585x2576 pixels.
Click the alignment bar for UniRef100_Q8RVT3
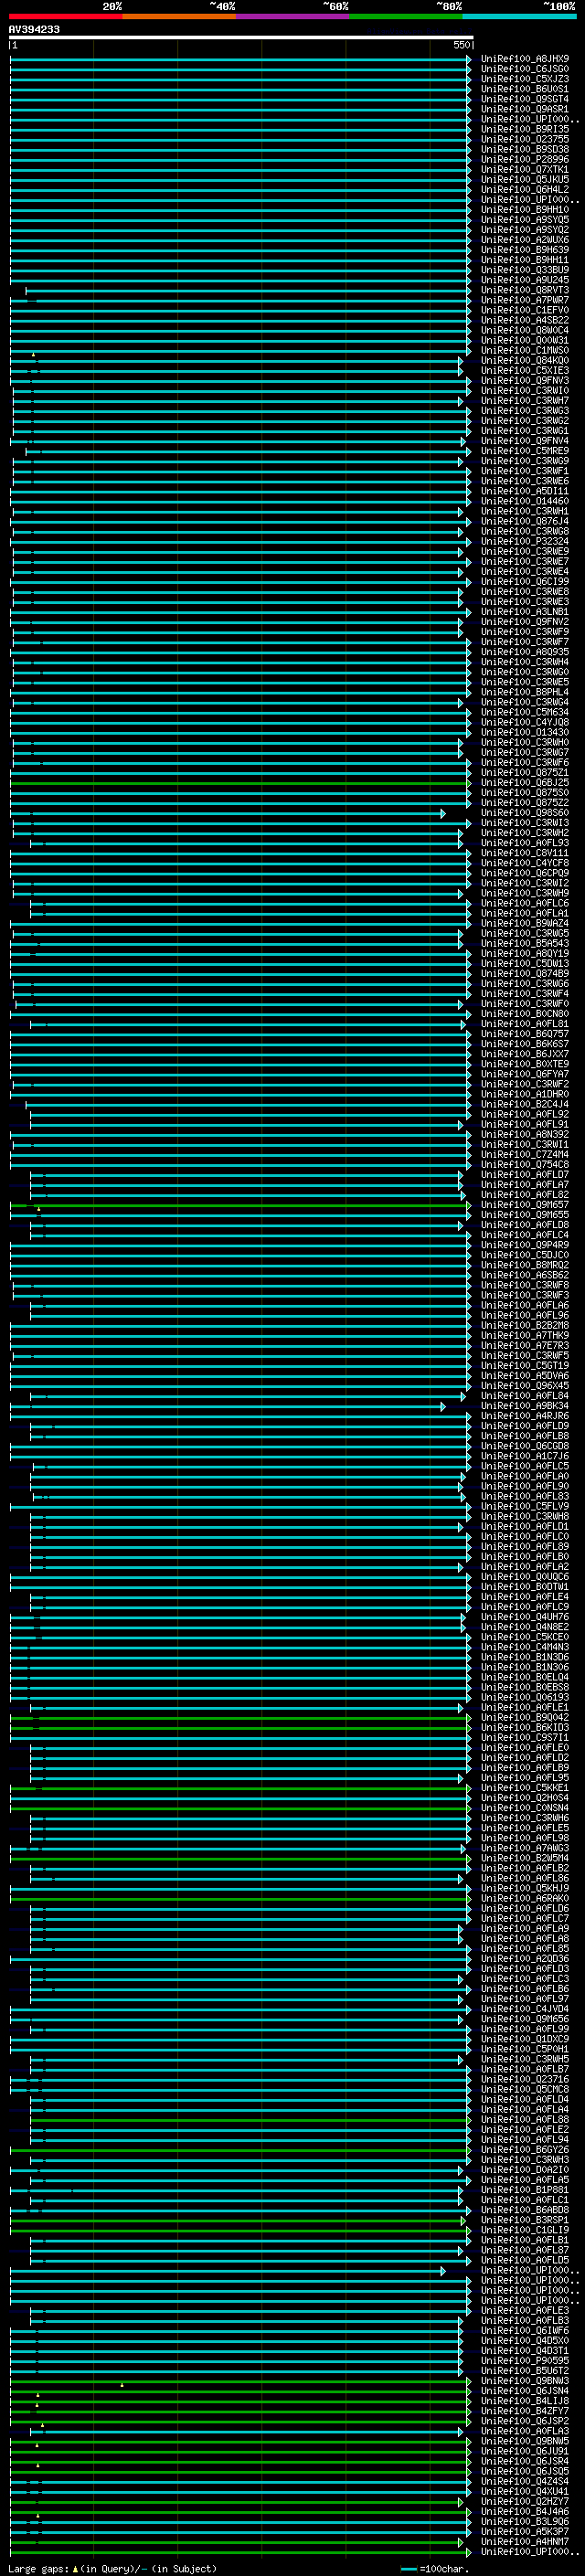(248, 290)
